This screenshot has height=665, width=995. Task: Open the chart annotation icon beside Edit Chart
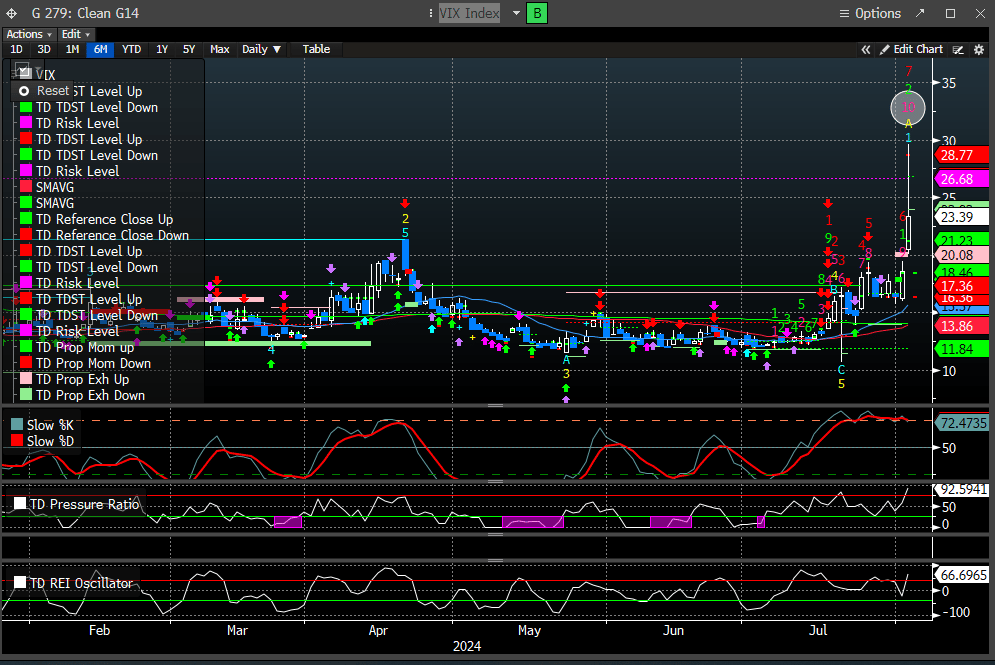(957, 49)
